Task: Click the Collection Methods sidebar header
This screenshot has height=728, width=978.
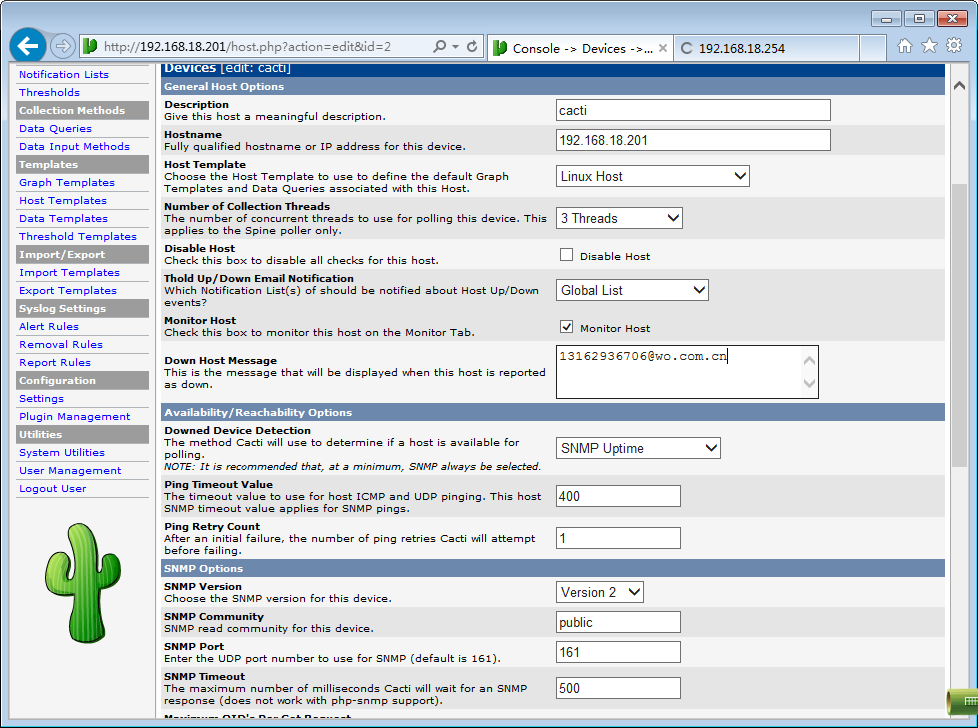Action: [83, 110]
